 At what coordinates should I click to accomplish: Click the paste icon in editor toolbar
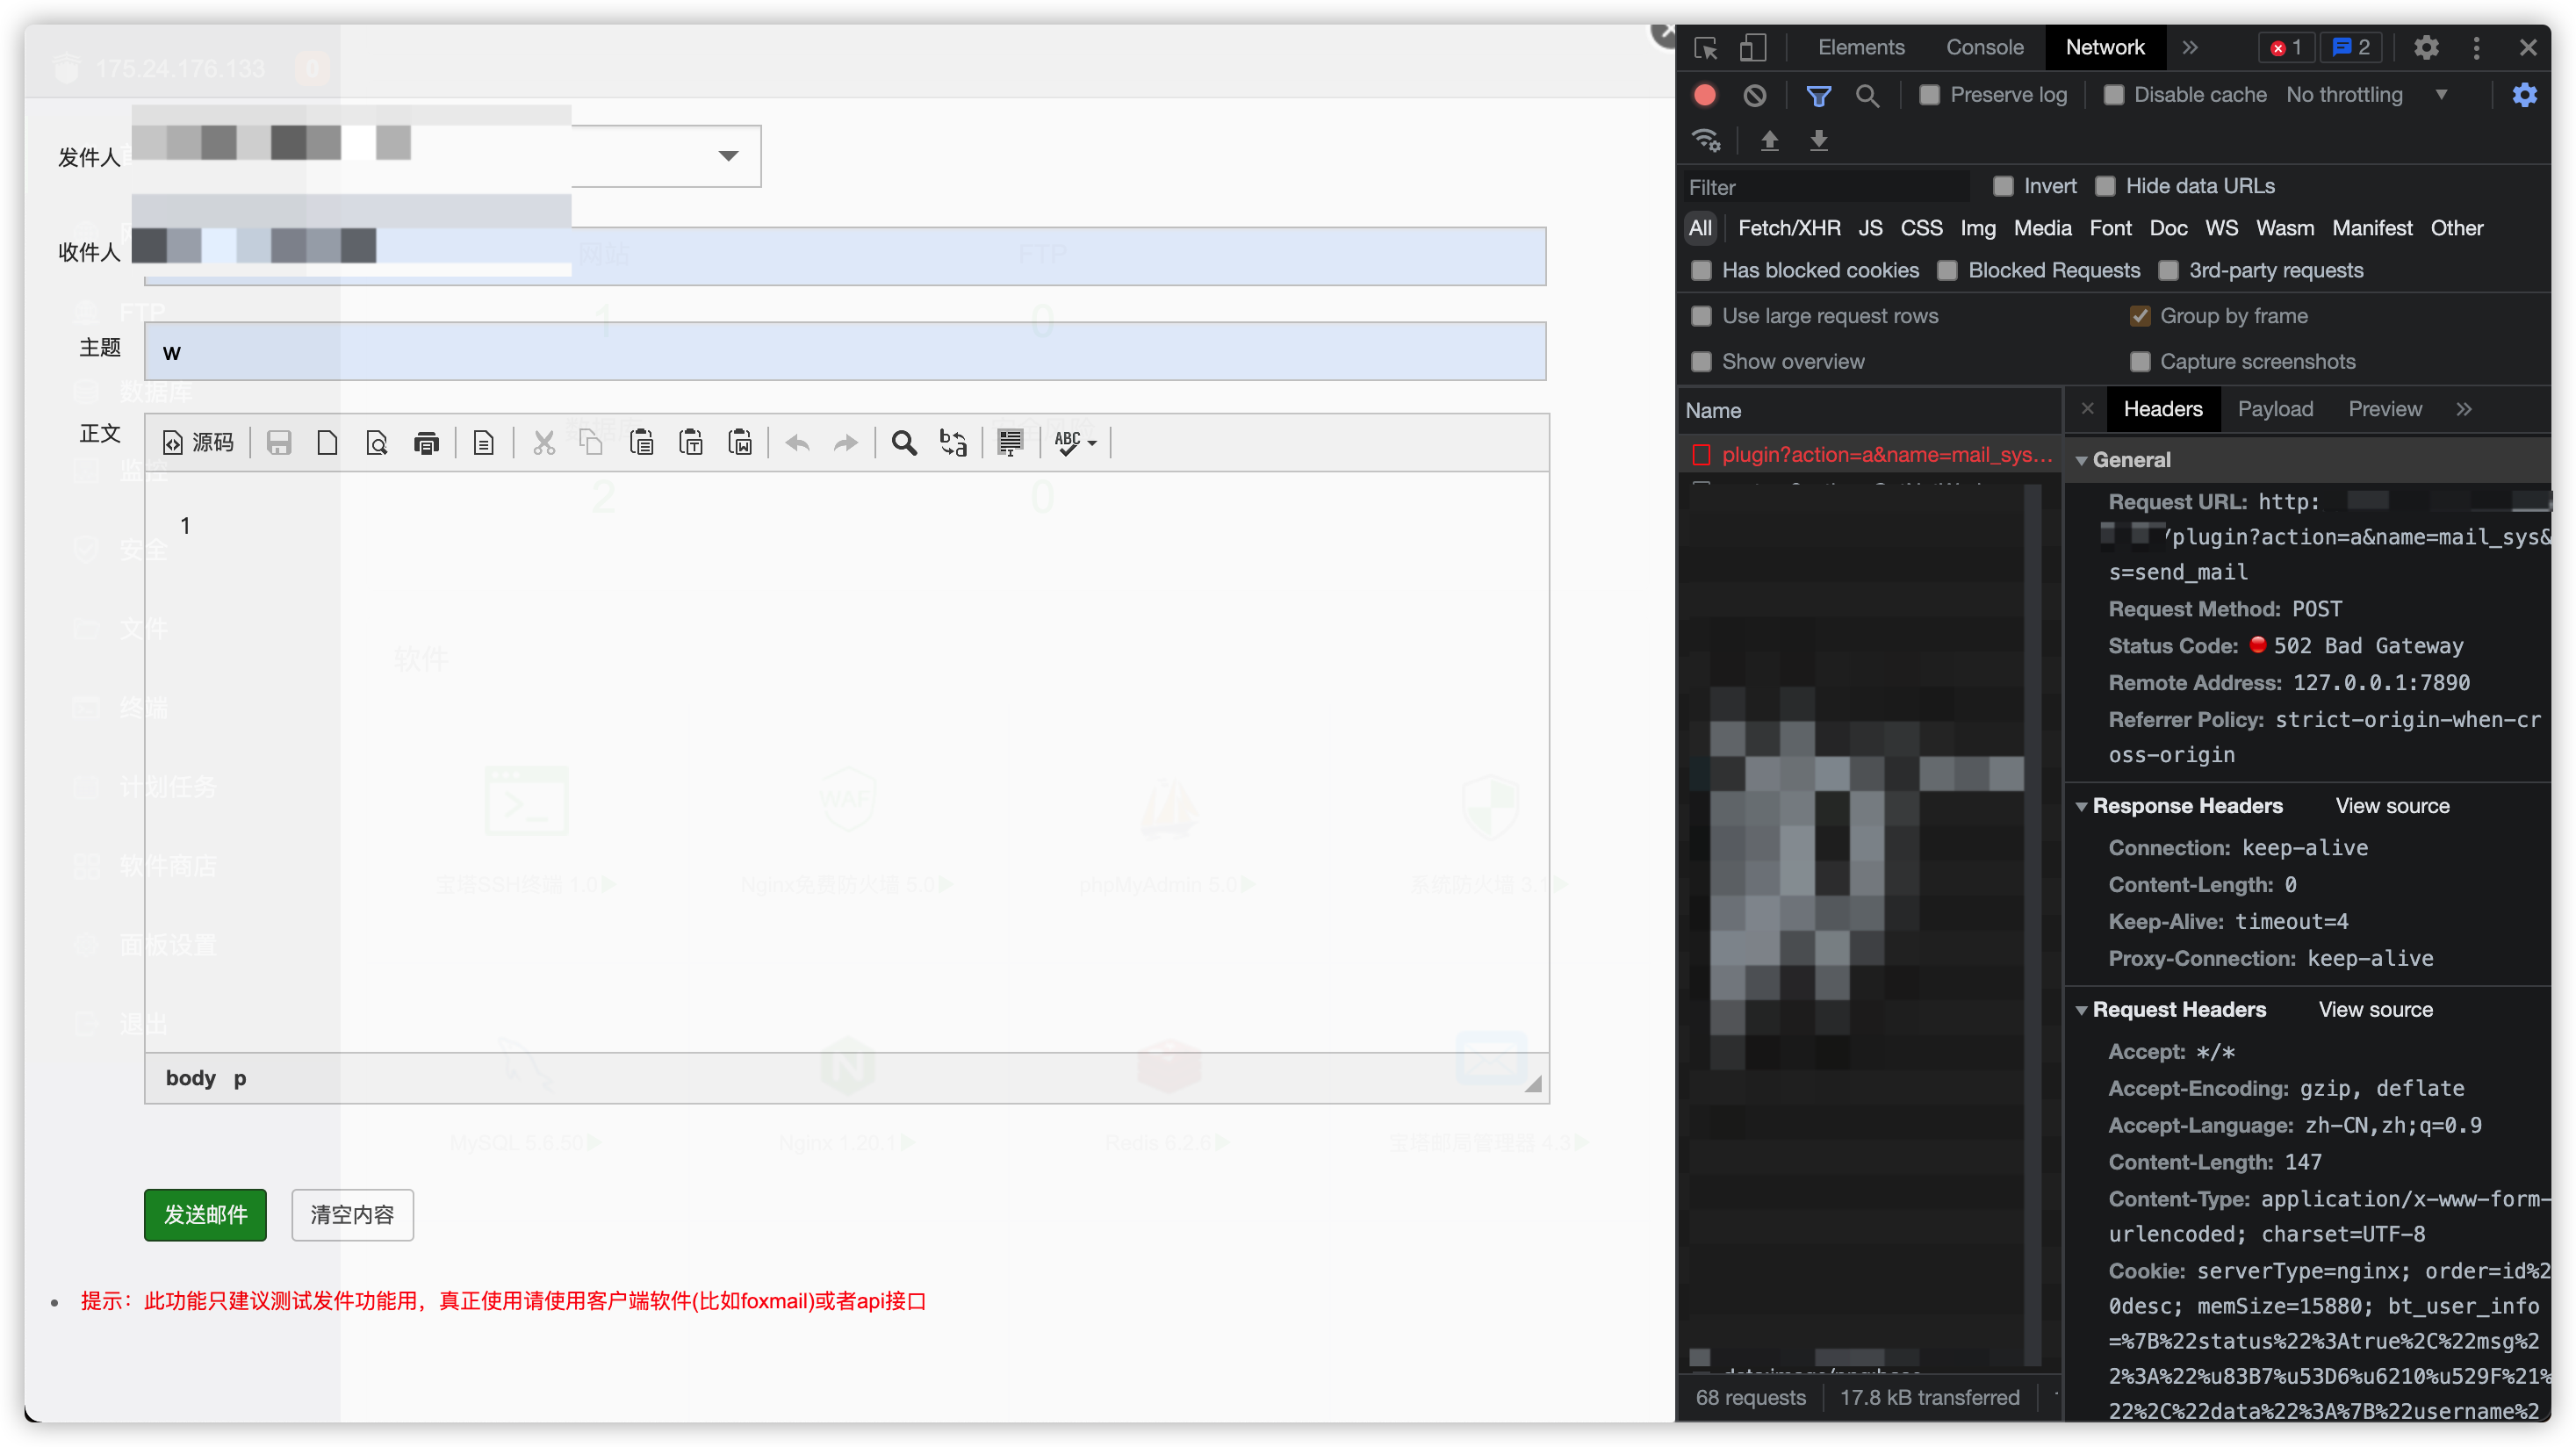pyautogui.click(x=642, y=442)
